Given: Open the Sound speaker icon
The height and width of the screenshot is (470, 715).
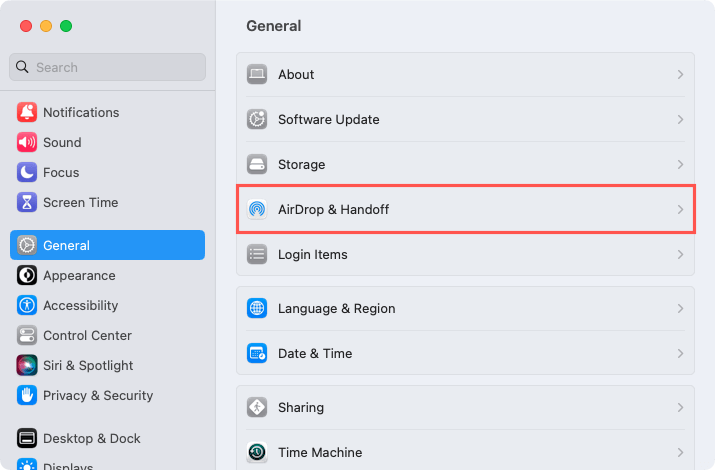Looking at the screenshot, I should click(27, 142).
